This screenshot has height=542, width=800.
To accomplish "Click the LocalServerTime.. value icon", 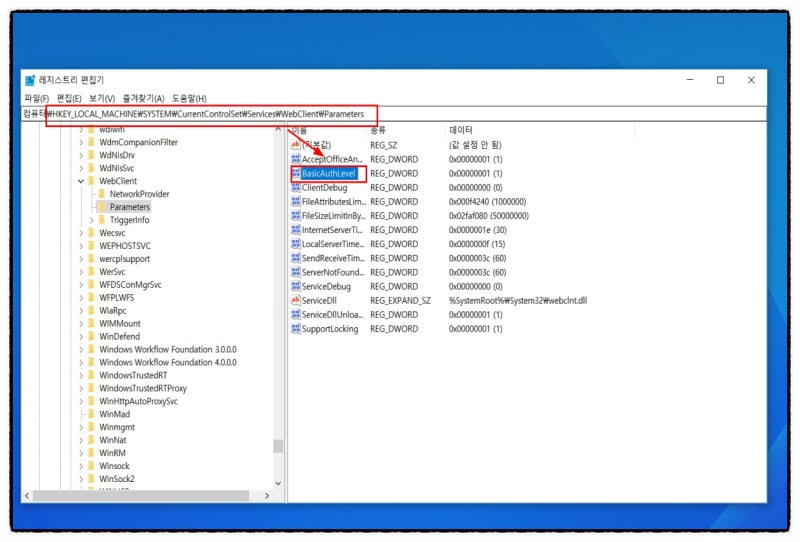I will point(296,244).
